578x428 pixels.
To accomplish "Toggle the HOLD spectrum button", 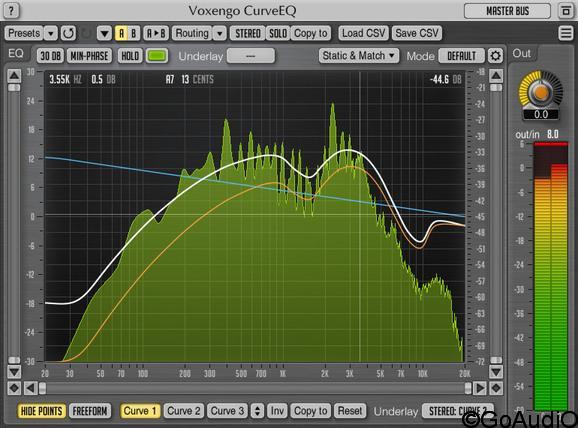I will pos(130,56).
